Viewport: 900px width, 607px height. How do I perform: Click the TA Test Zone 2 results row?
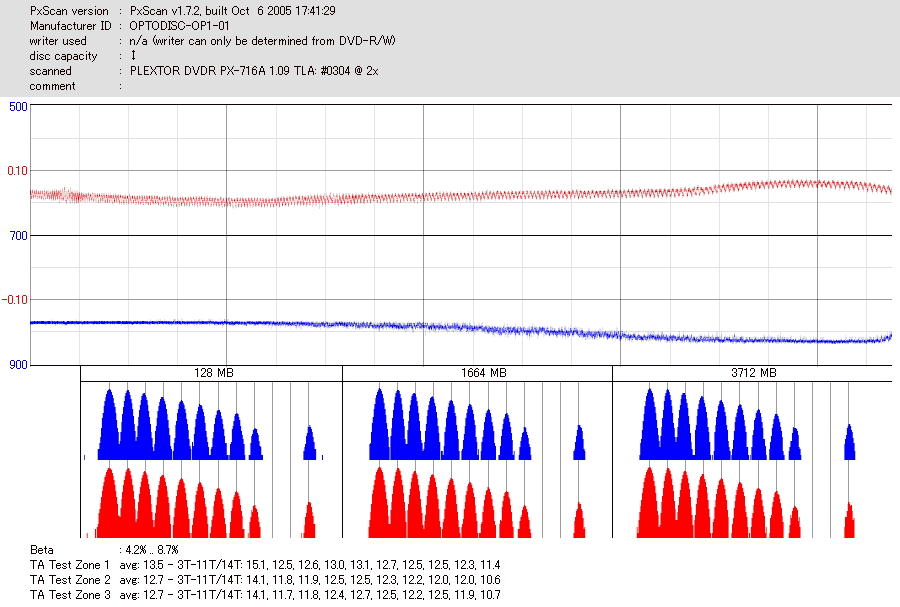(265, 579)
